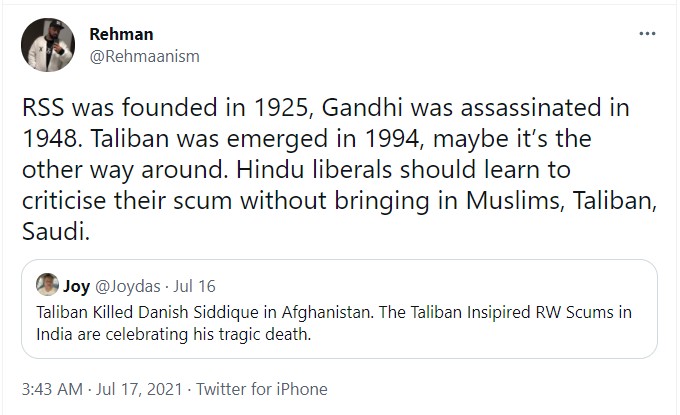Click the @Rehmaanism handle
The height and width of the screenshot is (415, 680).
(x=144, y=56)
